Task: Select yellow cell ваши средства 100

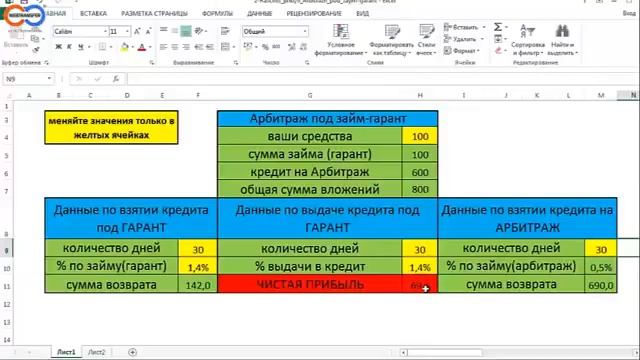Action: (x=420, y=136)
